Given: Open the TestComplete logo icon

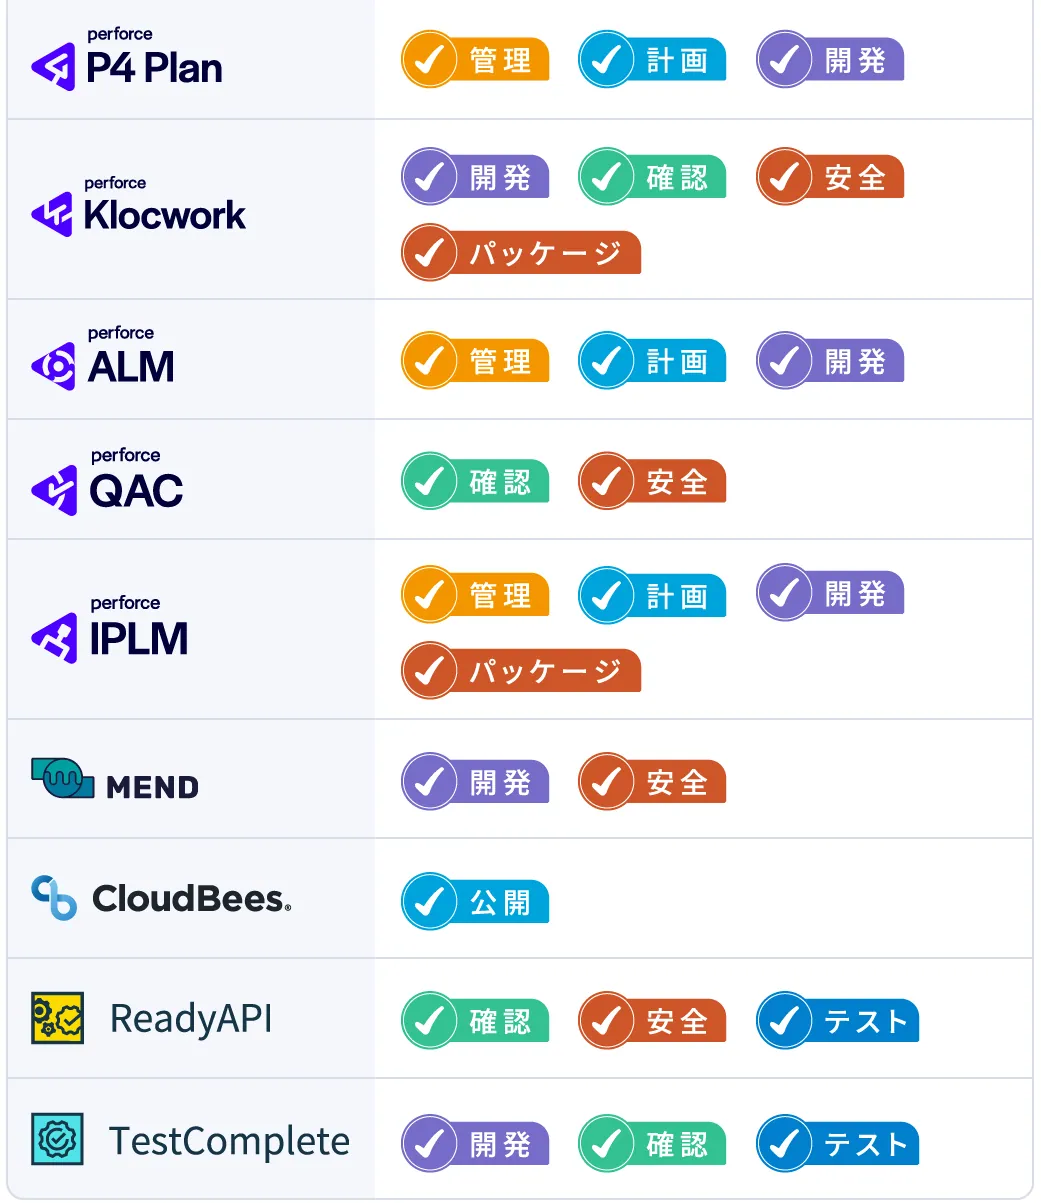Looking at the screenshot, I should pyautogui.click(x=57, y=1140).
